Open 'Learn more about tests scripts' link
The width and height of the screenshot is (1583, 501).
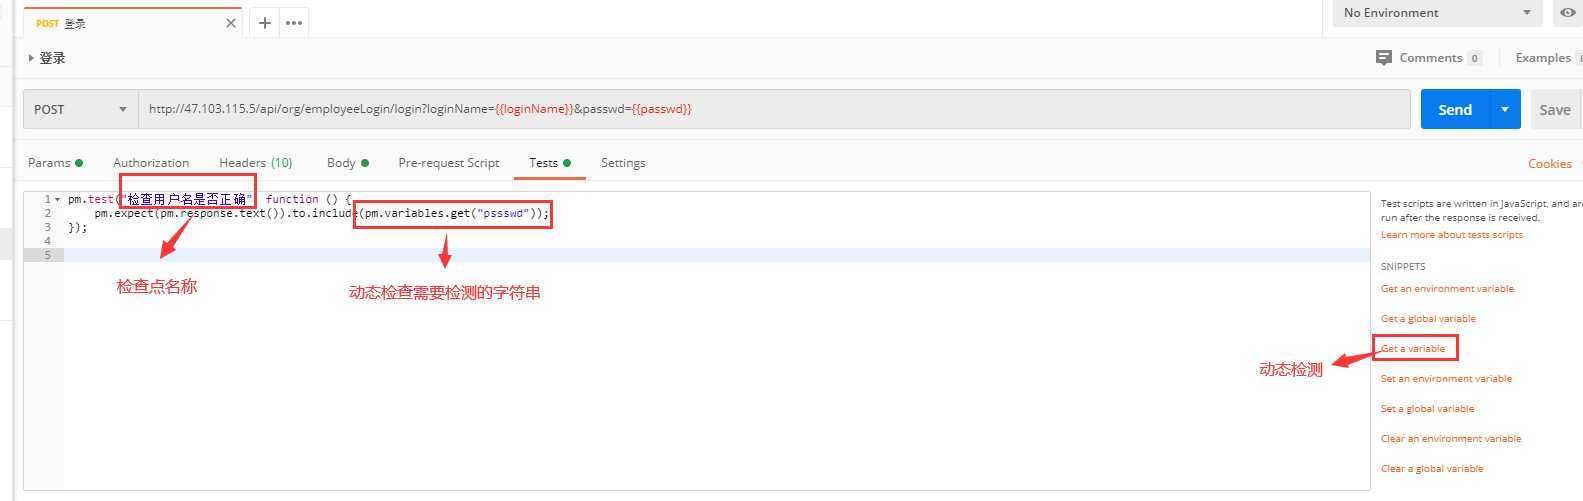pyautogui.click(x=1451, y=235)
